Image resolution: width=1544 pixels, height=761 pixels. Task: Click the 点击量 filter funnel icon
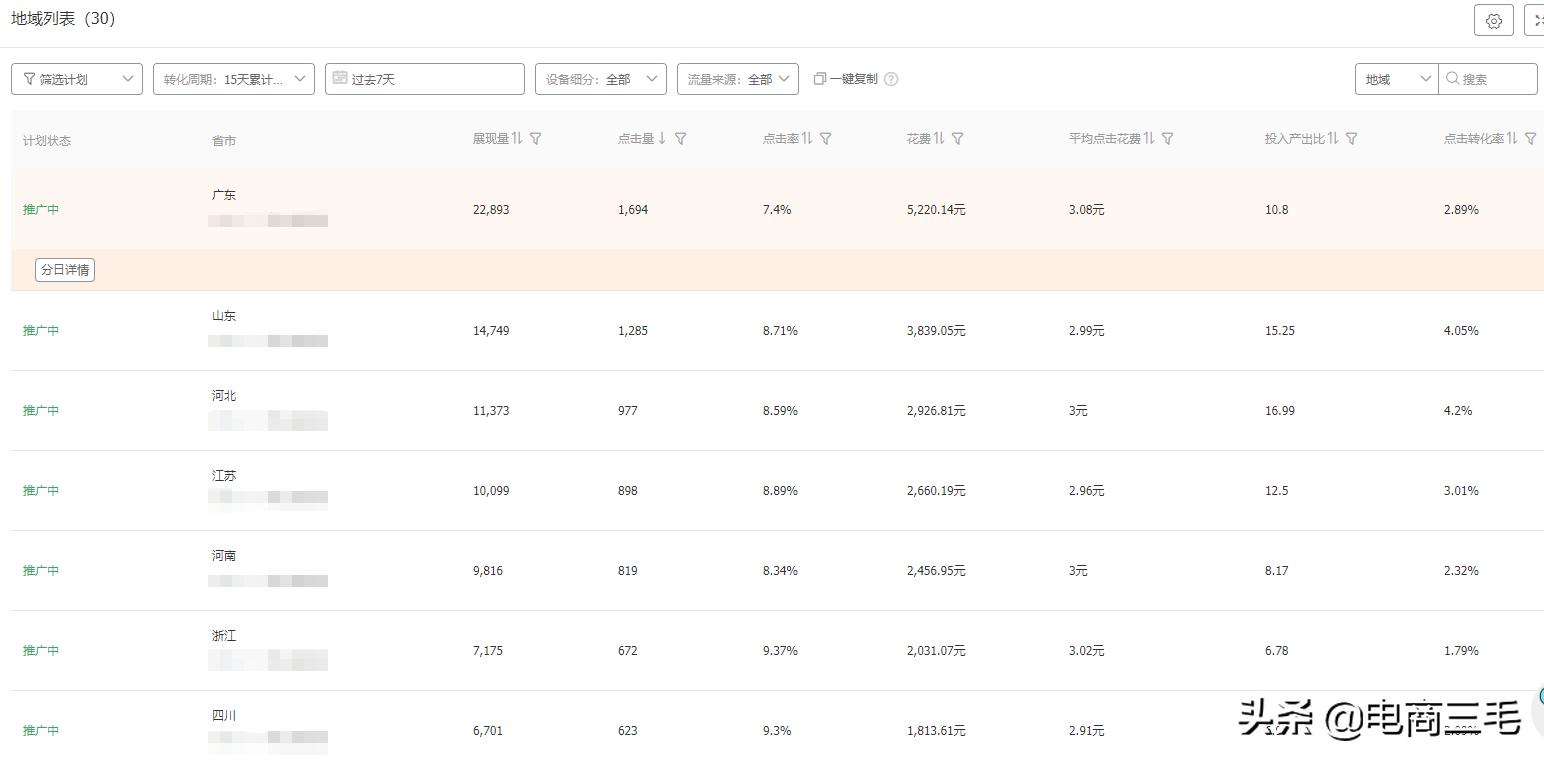[x=681, y=139]
